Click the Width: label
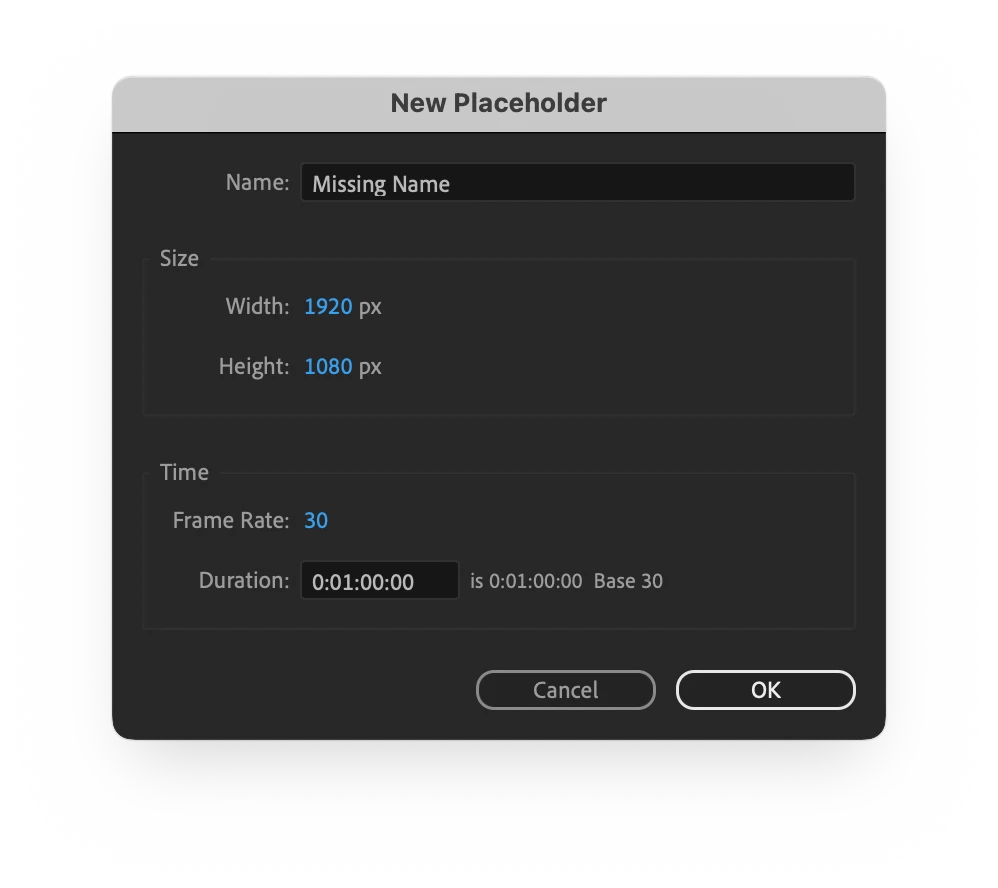Image resolution: width=998 pixels, height=888 pixels. [257, 307]
